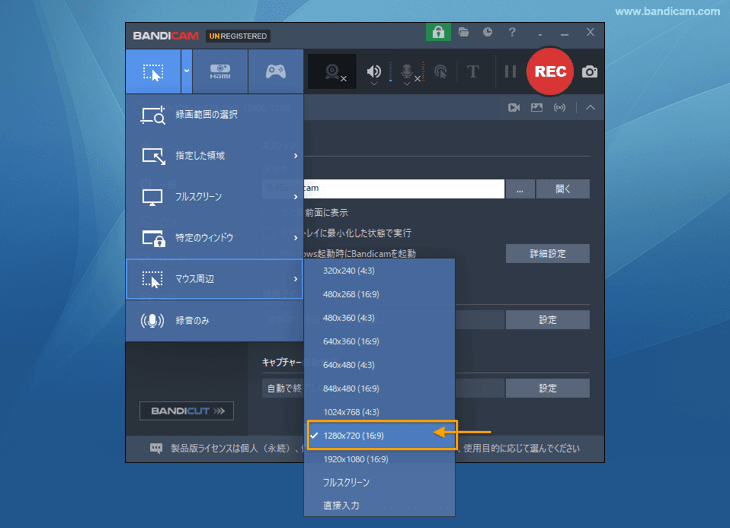The height and width of the screenshot is (528, 730).
Task: Open the image list icon
Action: 537,108
